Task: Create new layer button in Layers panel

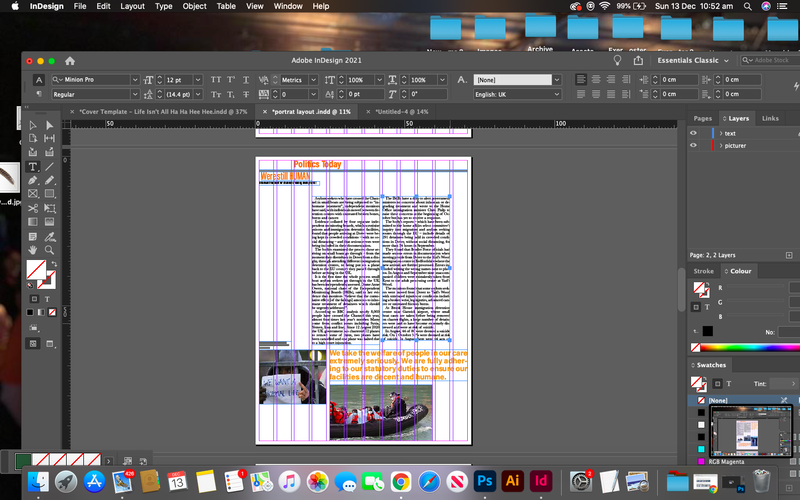Action: point(789,255)
